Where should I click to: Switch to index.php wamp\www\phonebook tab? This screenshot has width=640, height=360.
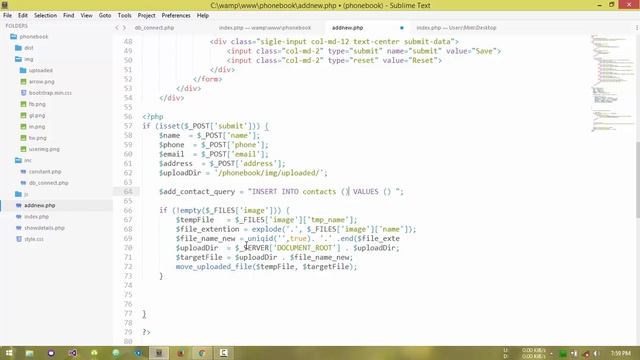tap(265, 28)
